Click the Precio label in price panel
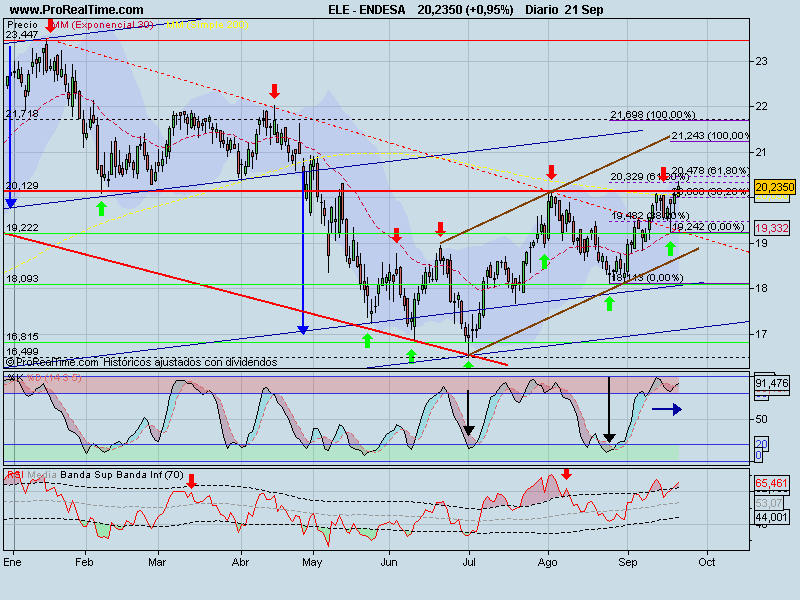Image resolution: width=800 pixels, height=600 pixels. click(x=22, y=24)
